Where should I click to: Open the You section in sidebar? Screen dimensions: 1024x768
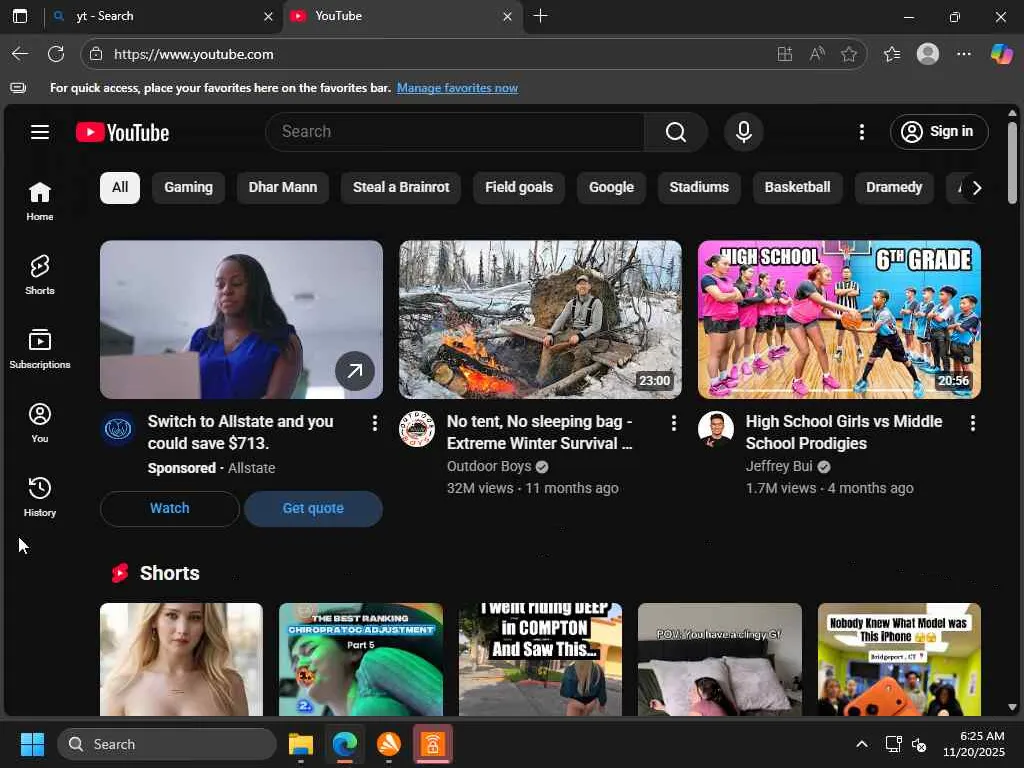[x=40, y=423]
